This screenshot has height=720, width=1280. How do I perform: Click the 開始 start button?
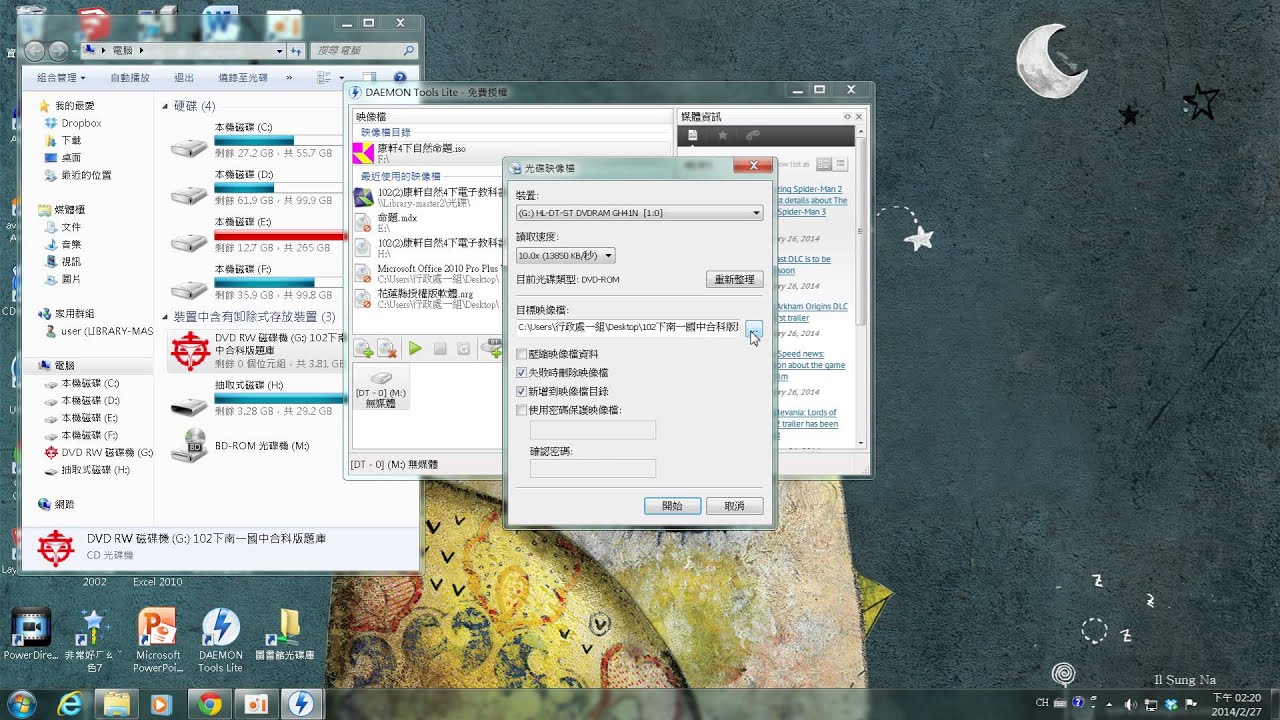click(672, 506)
